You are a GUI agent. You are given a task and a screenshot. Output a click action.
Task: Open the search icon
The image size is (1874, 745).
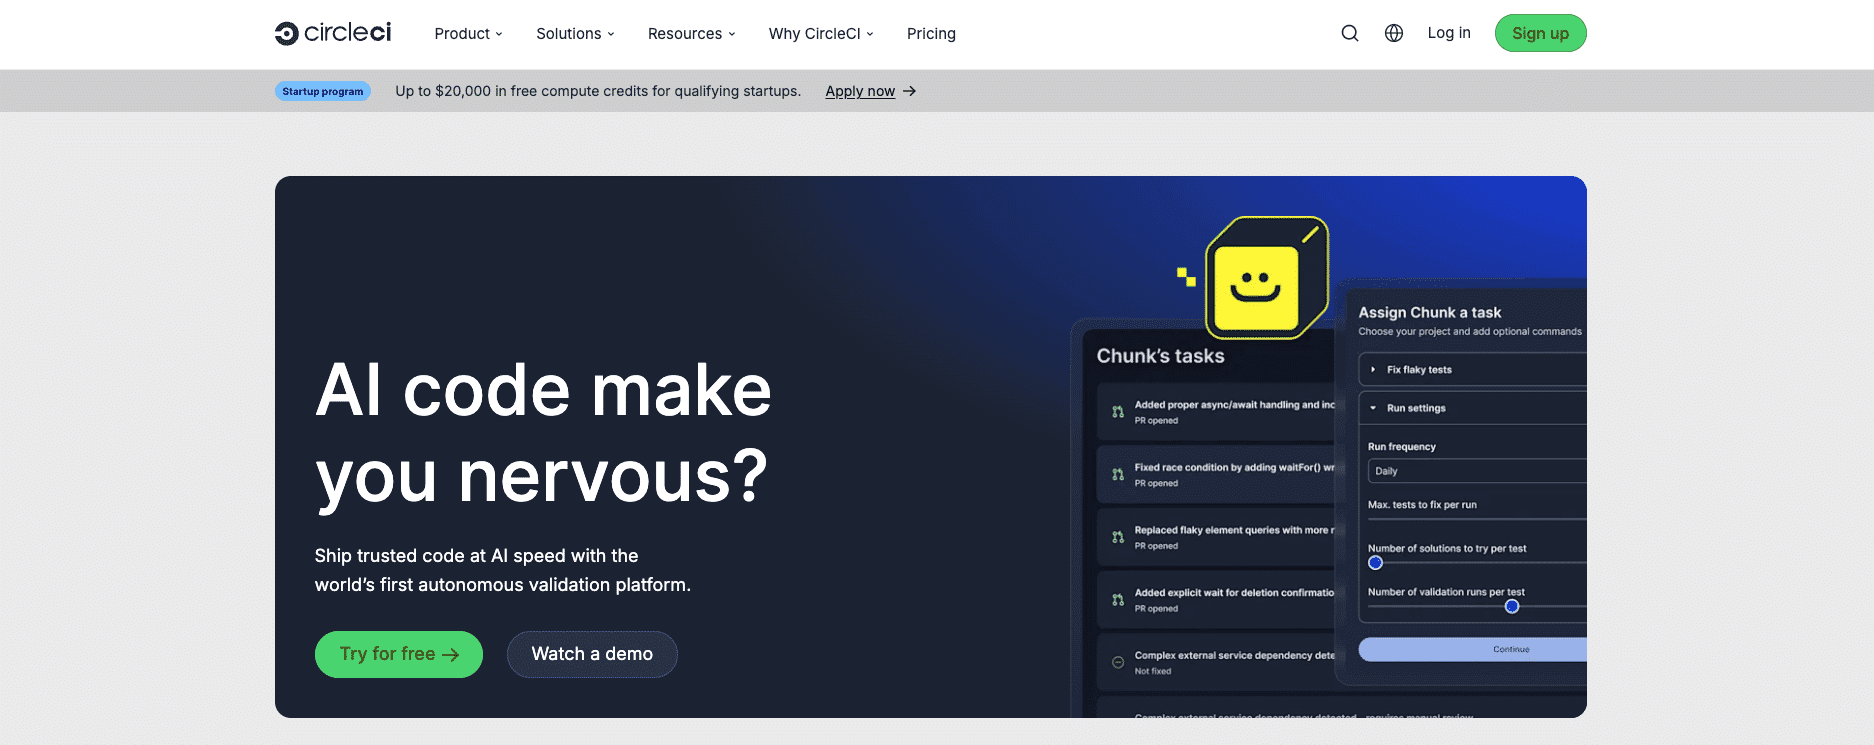coord(1350,33)
